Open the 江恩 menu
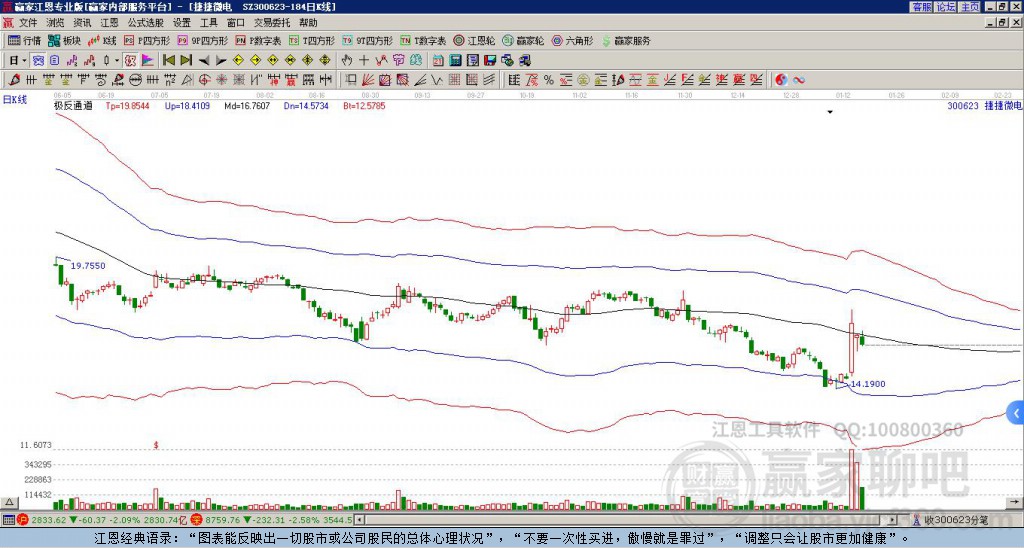This screenshot has width=1024, height=548. 110,23
